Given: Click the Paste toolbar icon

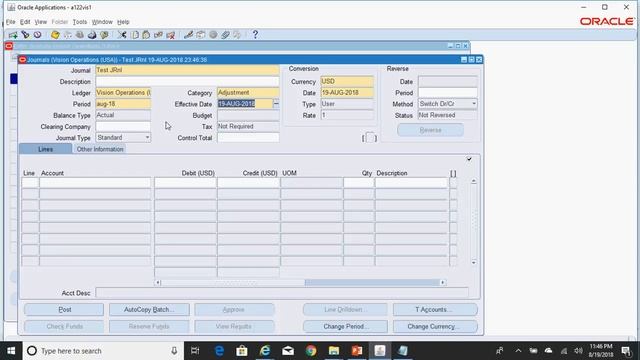Looking at the screenshot, I should [x=146, y=35].
